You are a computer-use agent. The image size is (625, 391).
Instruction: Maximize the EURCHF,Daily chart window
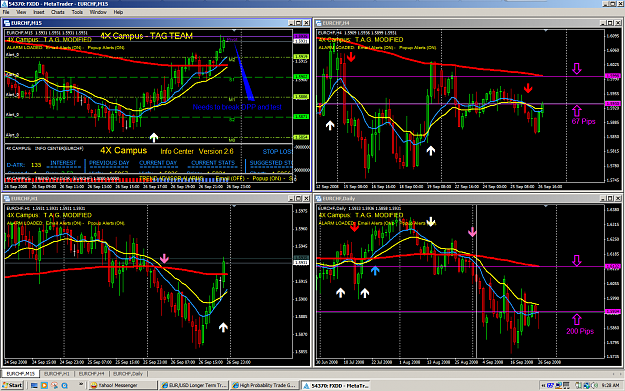coord(610,198)
